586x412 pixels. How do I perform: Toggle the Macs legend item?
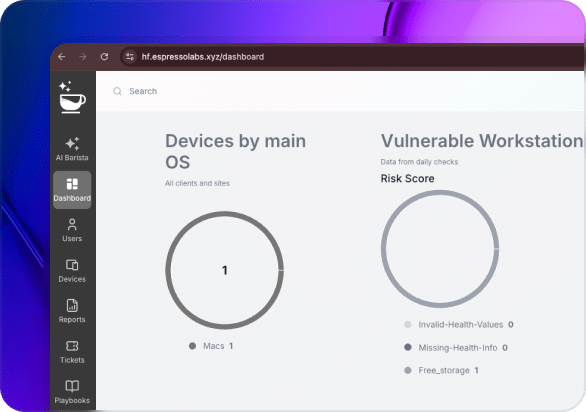click(x=211, y=346)
